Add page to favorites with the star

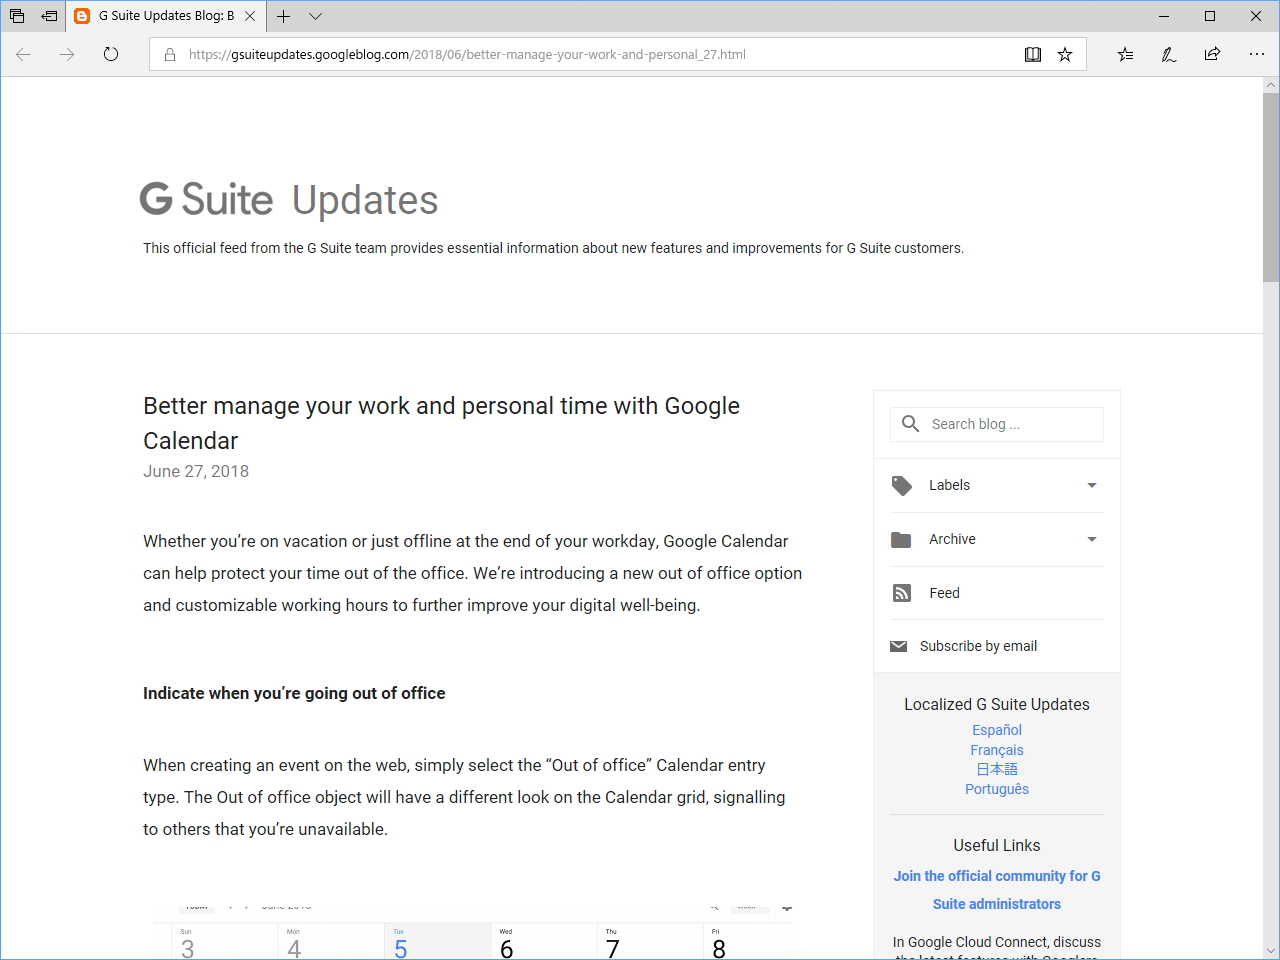1065,54
